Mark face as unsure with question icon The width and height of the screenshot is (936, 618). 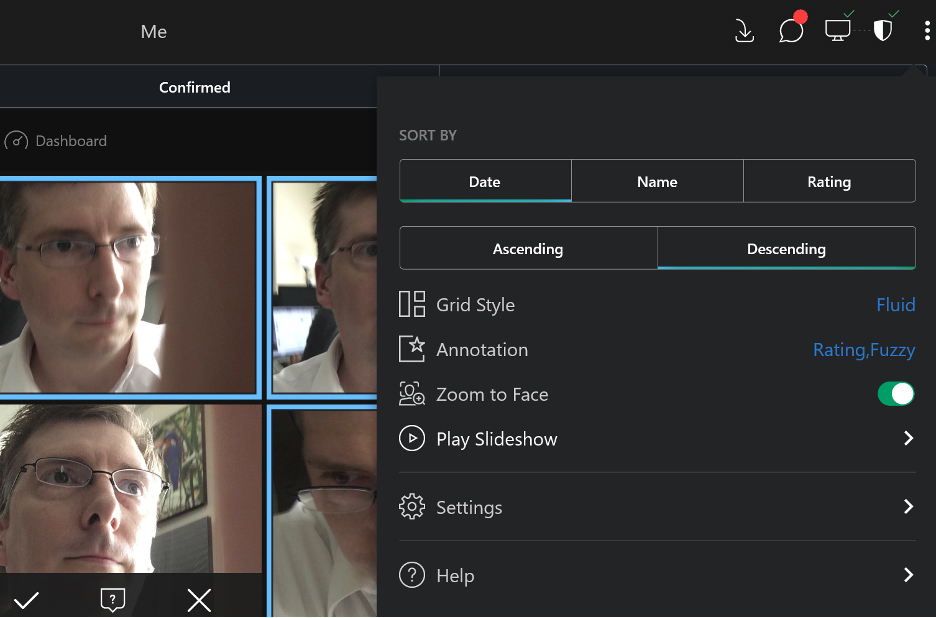pyautogui.click(x=111, y=600)
